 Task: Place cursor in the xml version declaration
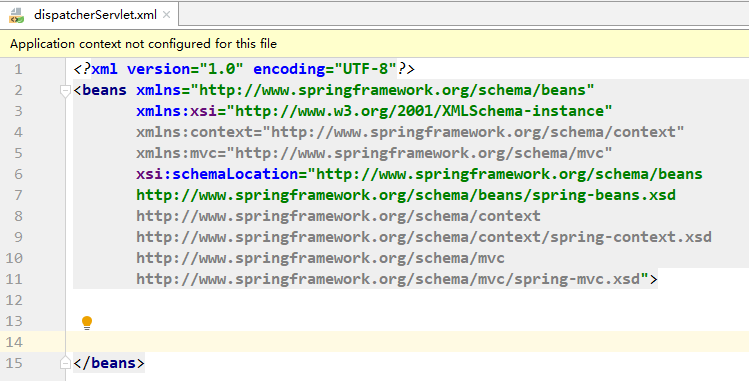244,69
